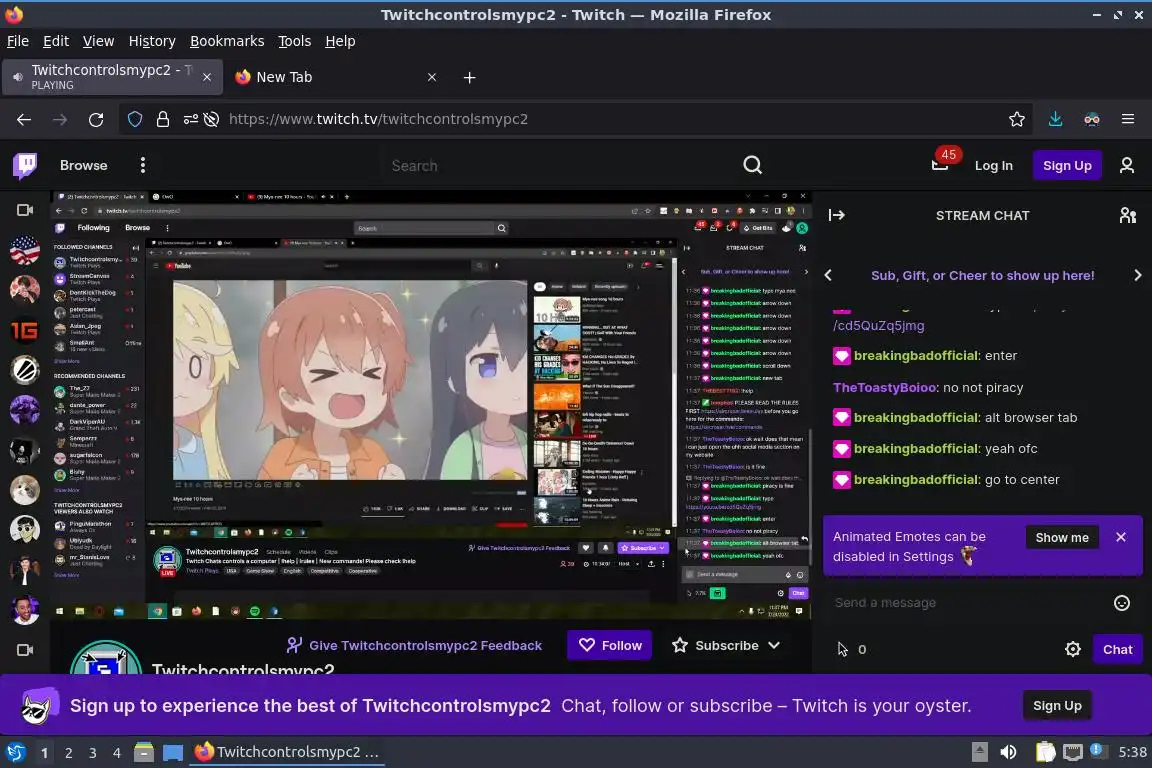The image size is (1152, 768).
Task: Mute the playing Twitchcontrolsmypc2 tab audio
Action: (18, 77)
